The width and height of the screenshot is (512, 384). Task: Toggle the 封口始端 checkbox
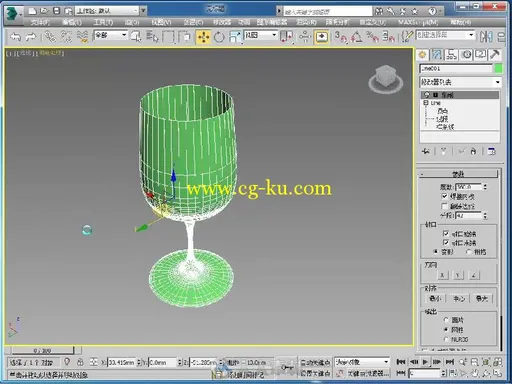click(x=446, y=233)
